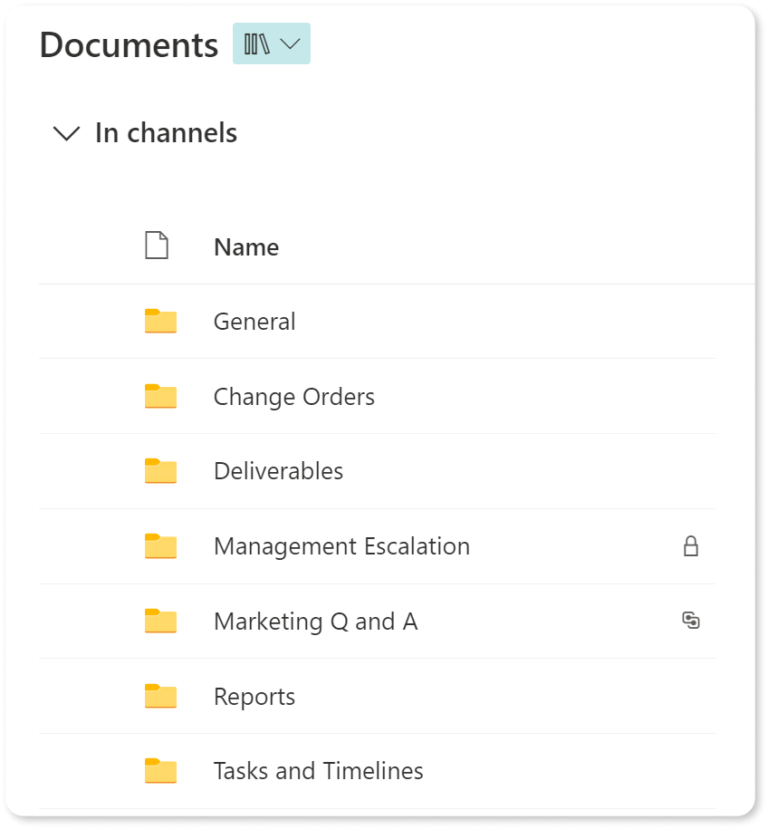Click the Management Escalation folder icon
Viewport: 768px width, 829px height.
(x=160, y=546)
